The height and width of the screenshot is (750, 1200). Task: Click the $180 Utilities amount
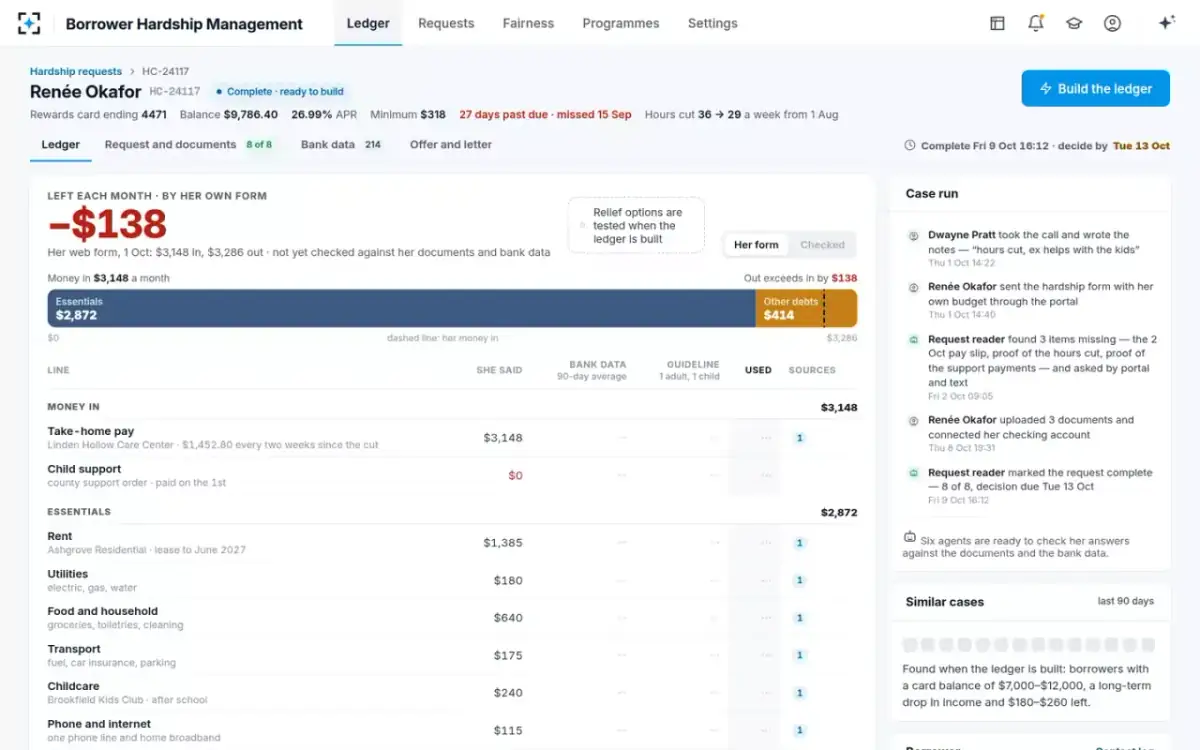click(508, 580)
